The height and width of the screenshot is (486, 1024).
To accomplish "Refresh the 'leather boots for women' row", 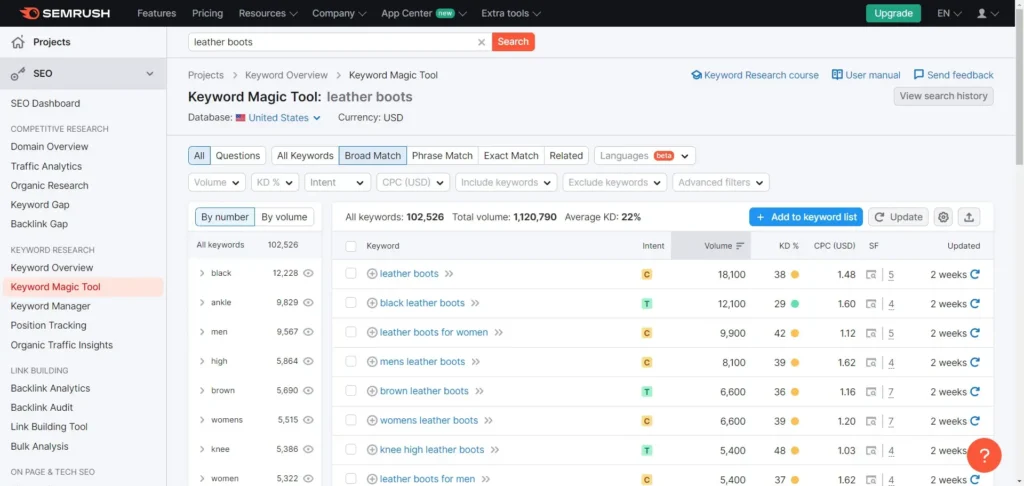I will (x=975, y=333).
